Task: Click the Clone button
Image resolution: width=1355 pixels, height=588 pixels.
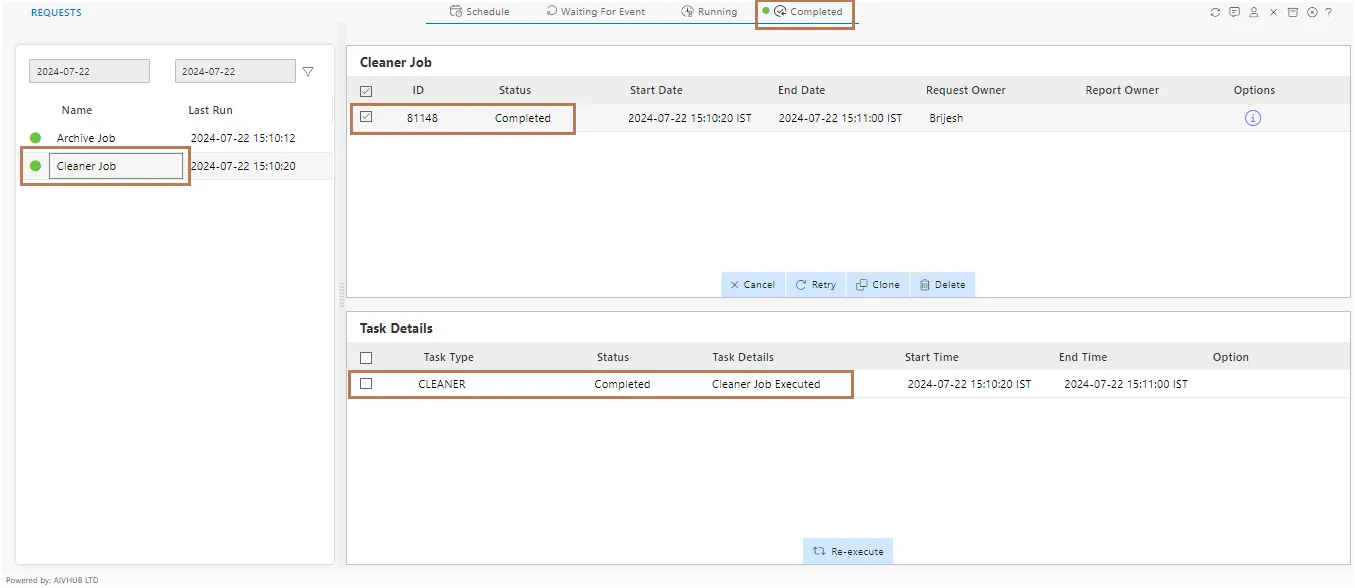Action: (878, 285)
